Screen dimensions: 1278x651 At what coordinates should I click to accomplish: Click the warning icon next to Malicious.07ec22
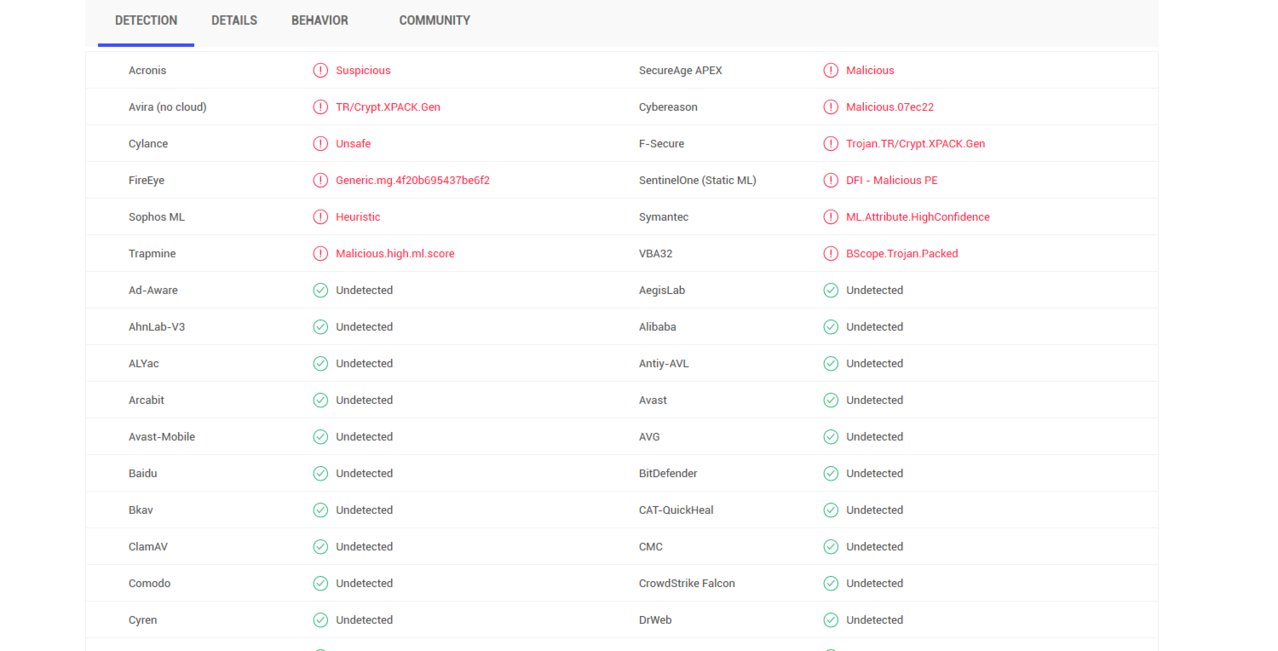pos(830,107)
